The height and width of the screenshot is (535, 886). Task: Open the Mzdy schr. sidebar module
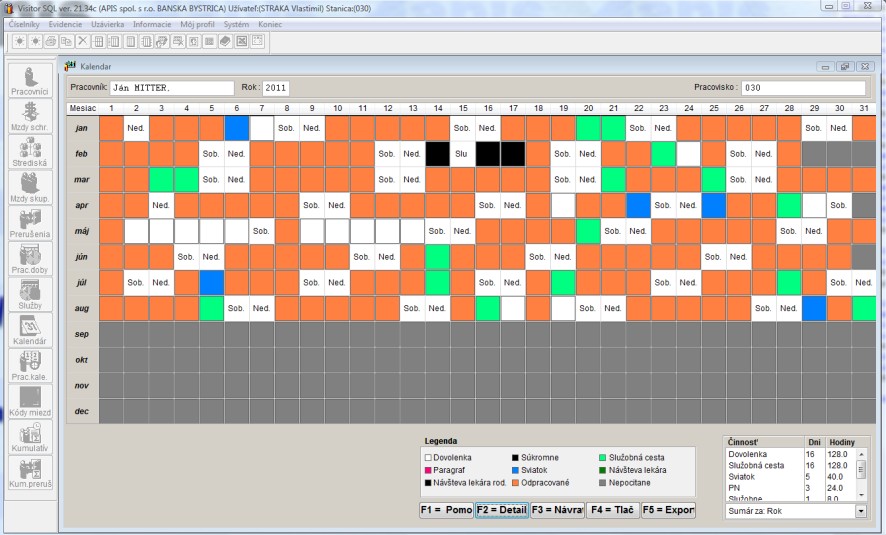coord(30,115)
